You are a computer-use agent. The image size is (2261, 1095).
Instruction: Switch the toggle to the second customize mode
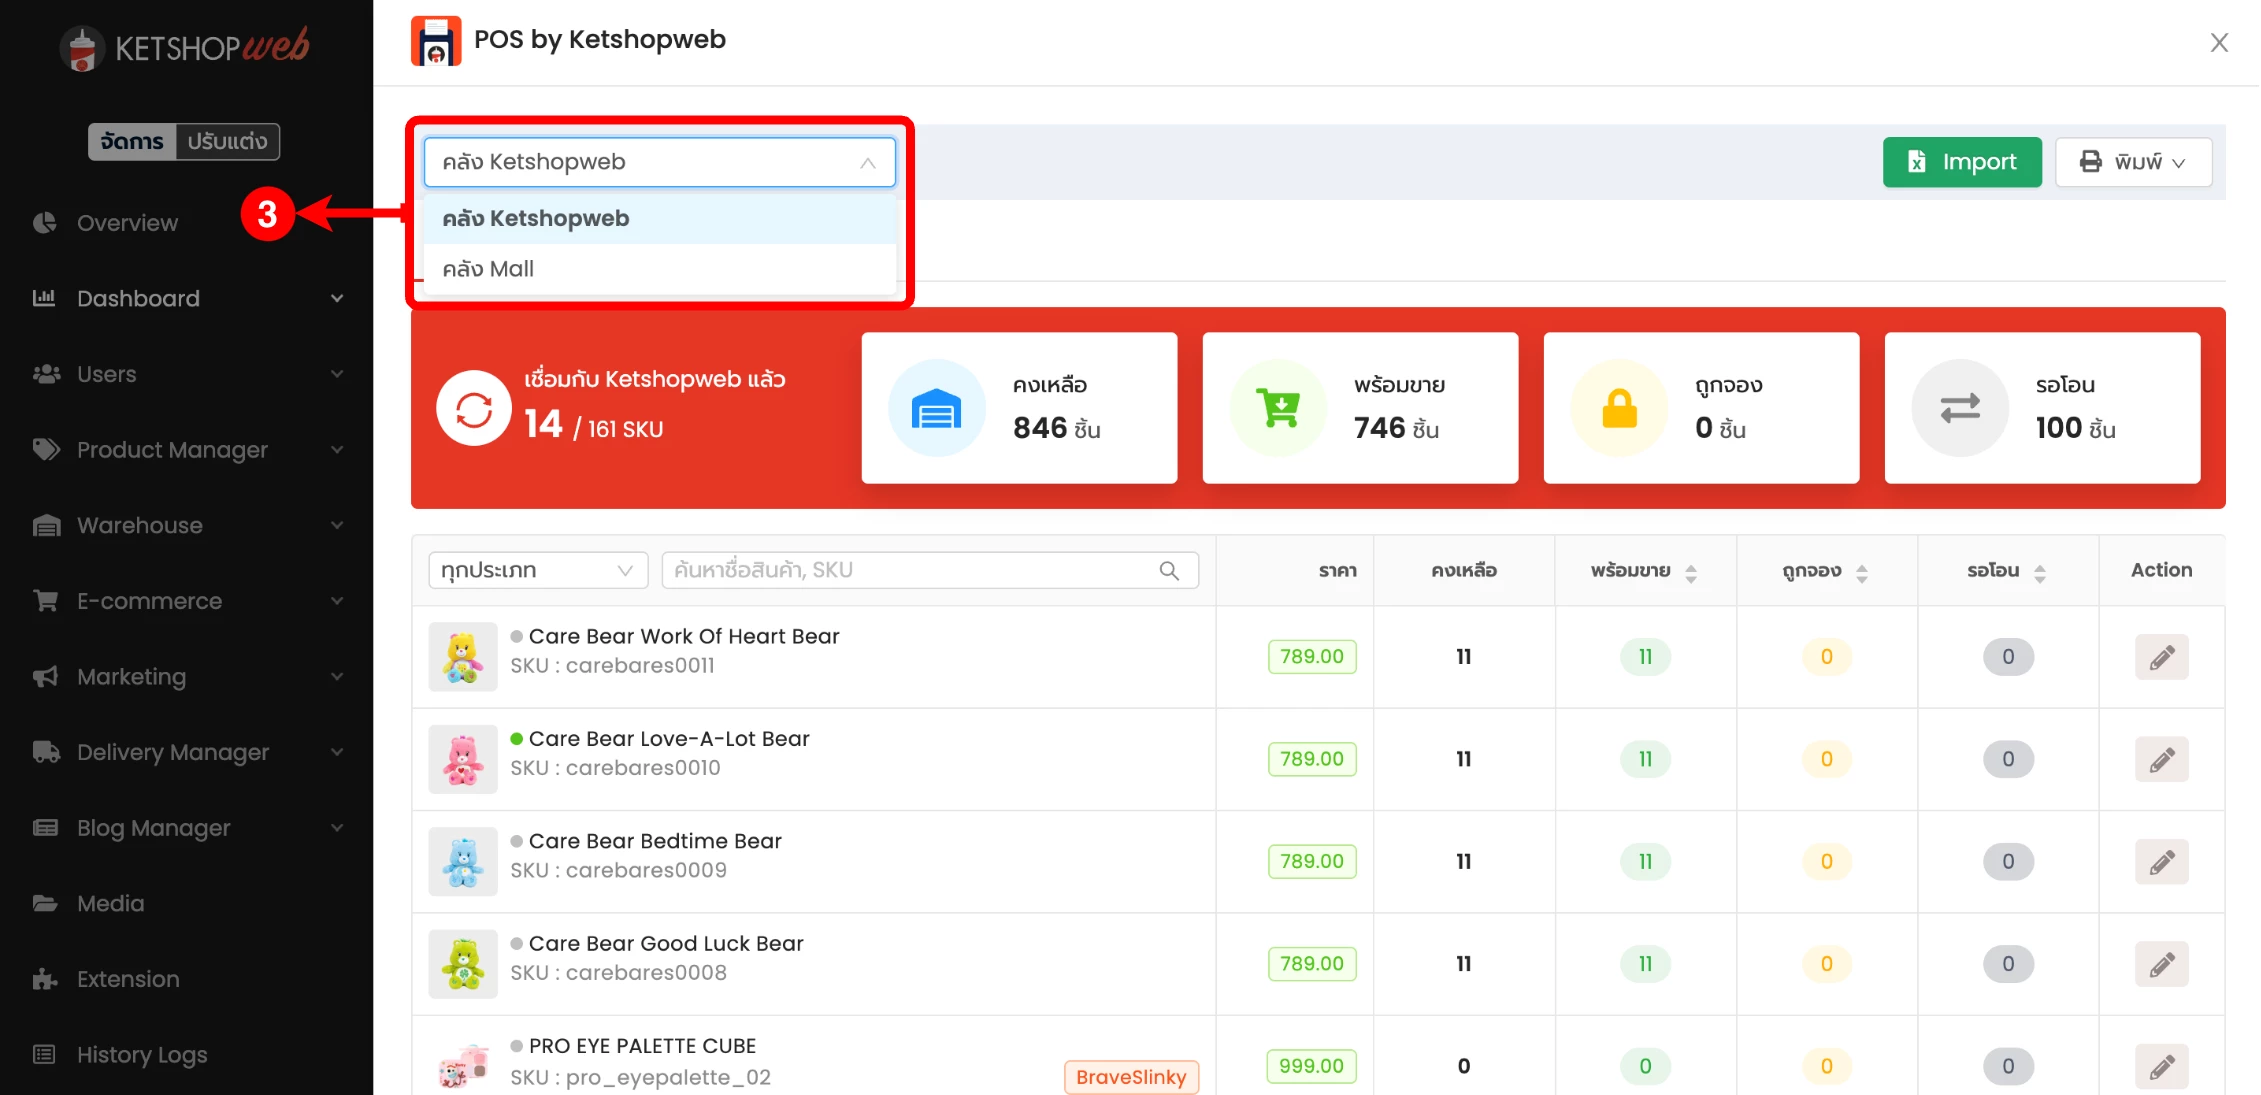click(x=228, y=141)
